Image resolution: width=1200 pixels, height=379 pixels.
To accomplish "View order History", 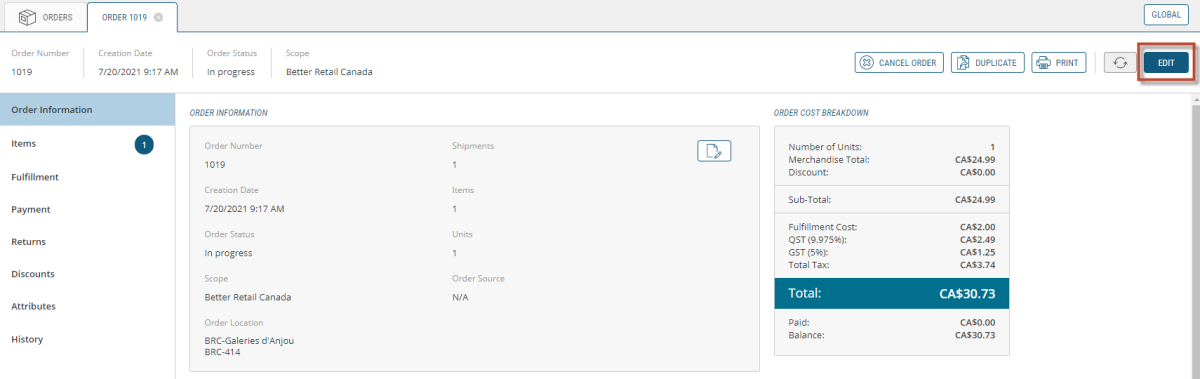I will [87, 339].
